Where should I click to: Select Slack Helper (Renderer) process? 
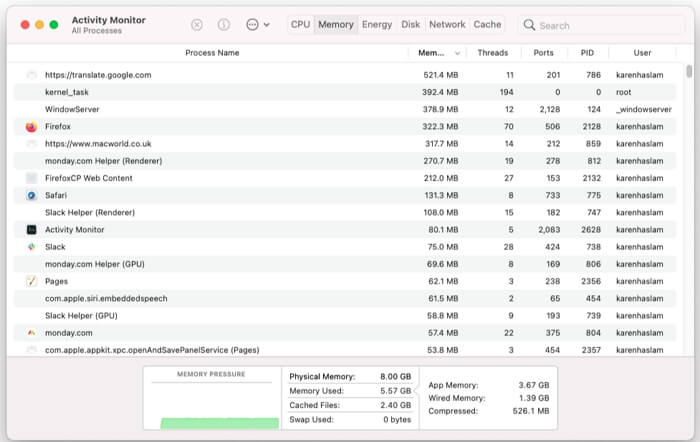click(345, 213)
